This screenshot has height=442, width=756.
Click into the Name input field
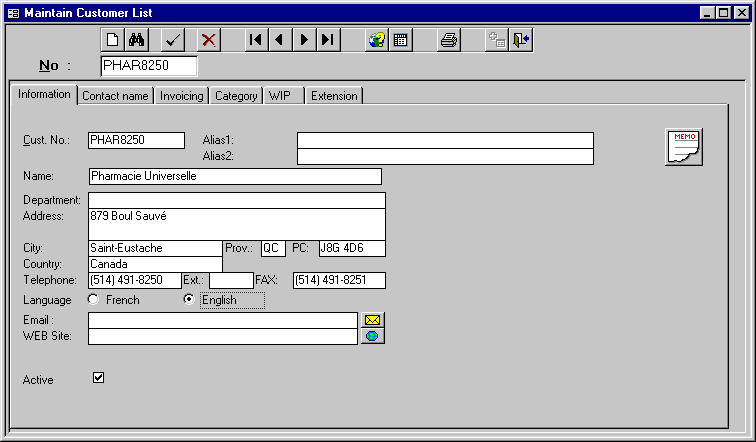pyautogui.click(x=235, y=176)
